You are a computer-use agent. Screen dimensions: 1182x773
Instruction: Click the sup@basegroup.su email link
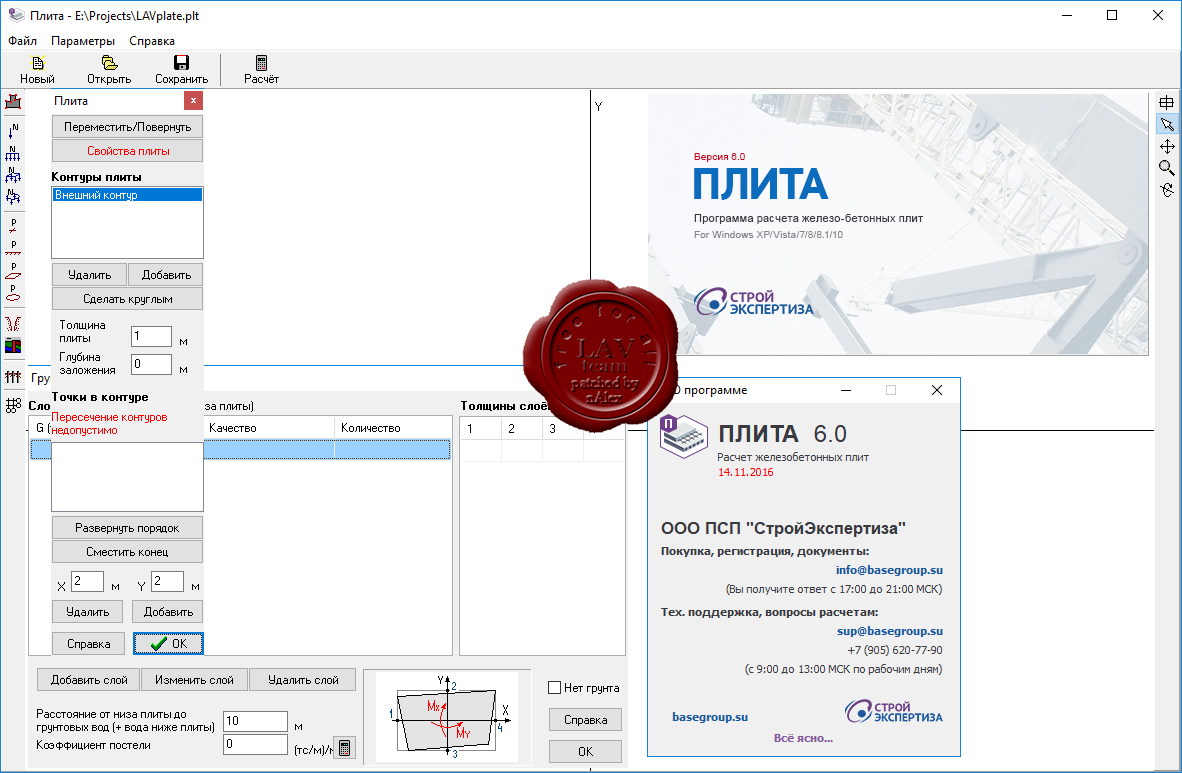click(x=890, y=631)
